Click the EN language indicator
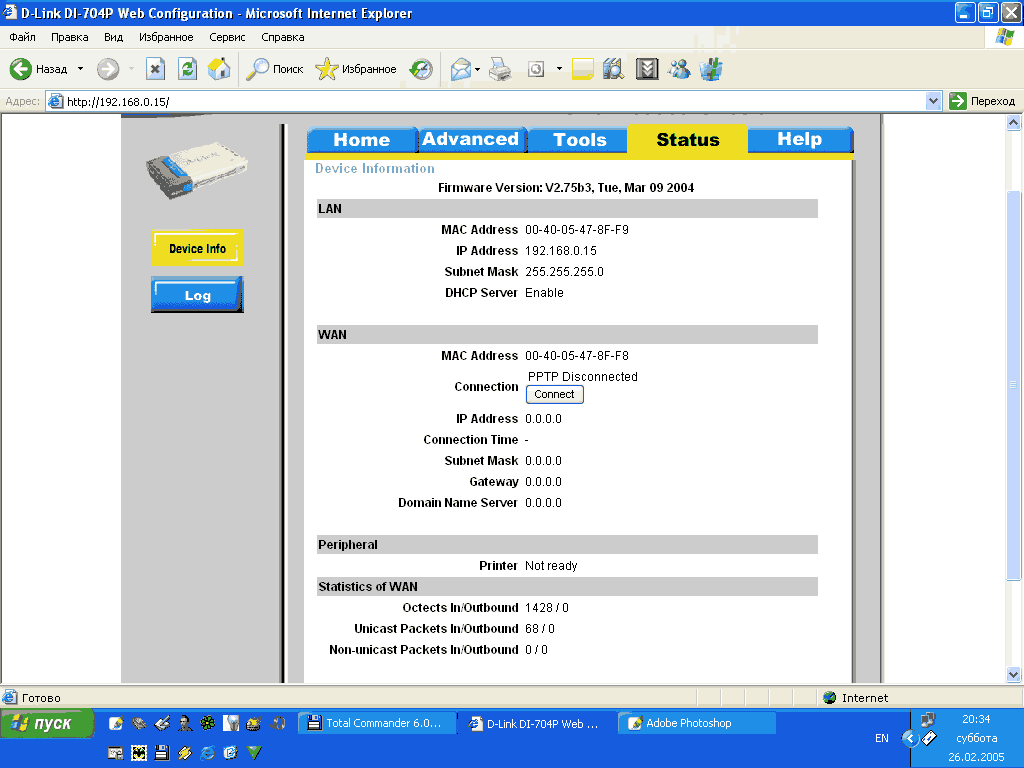This screenshot has width=1024, height=768. (882, 738)
